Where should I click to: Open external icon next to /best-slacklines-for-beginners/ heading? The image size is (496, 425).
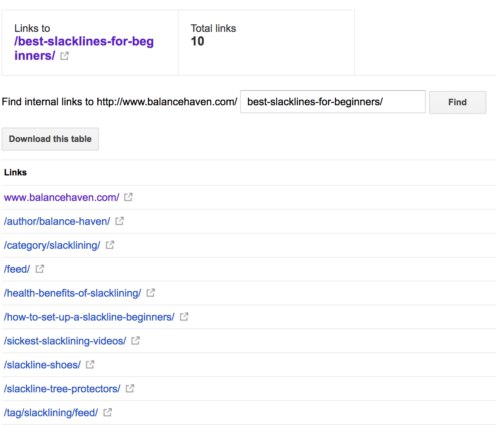tap(64, 56)
